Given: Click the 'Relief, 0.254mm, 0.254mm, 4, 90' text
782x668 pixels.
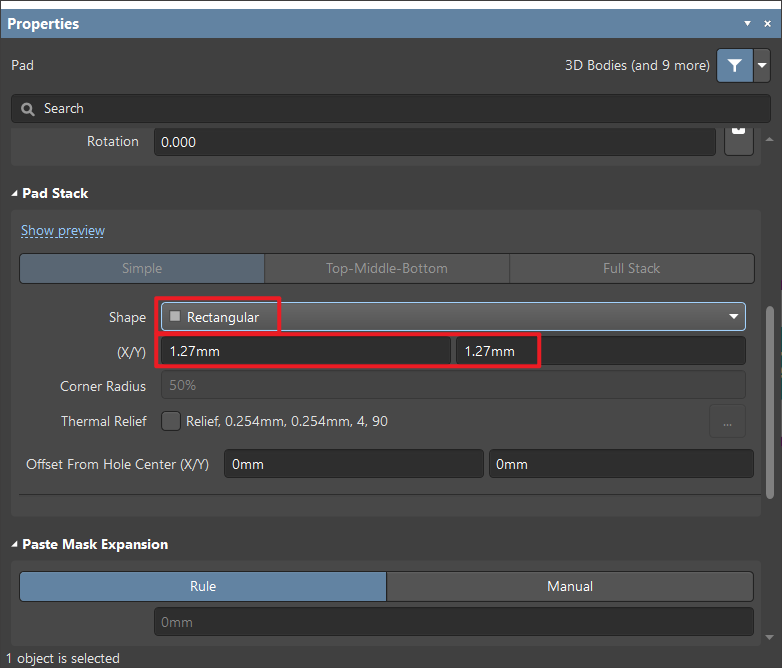Looking at the screenshot, I should [287, 422].
